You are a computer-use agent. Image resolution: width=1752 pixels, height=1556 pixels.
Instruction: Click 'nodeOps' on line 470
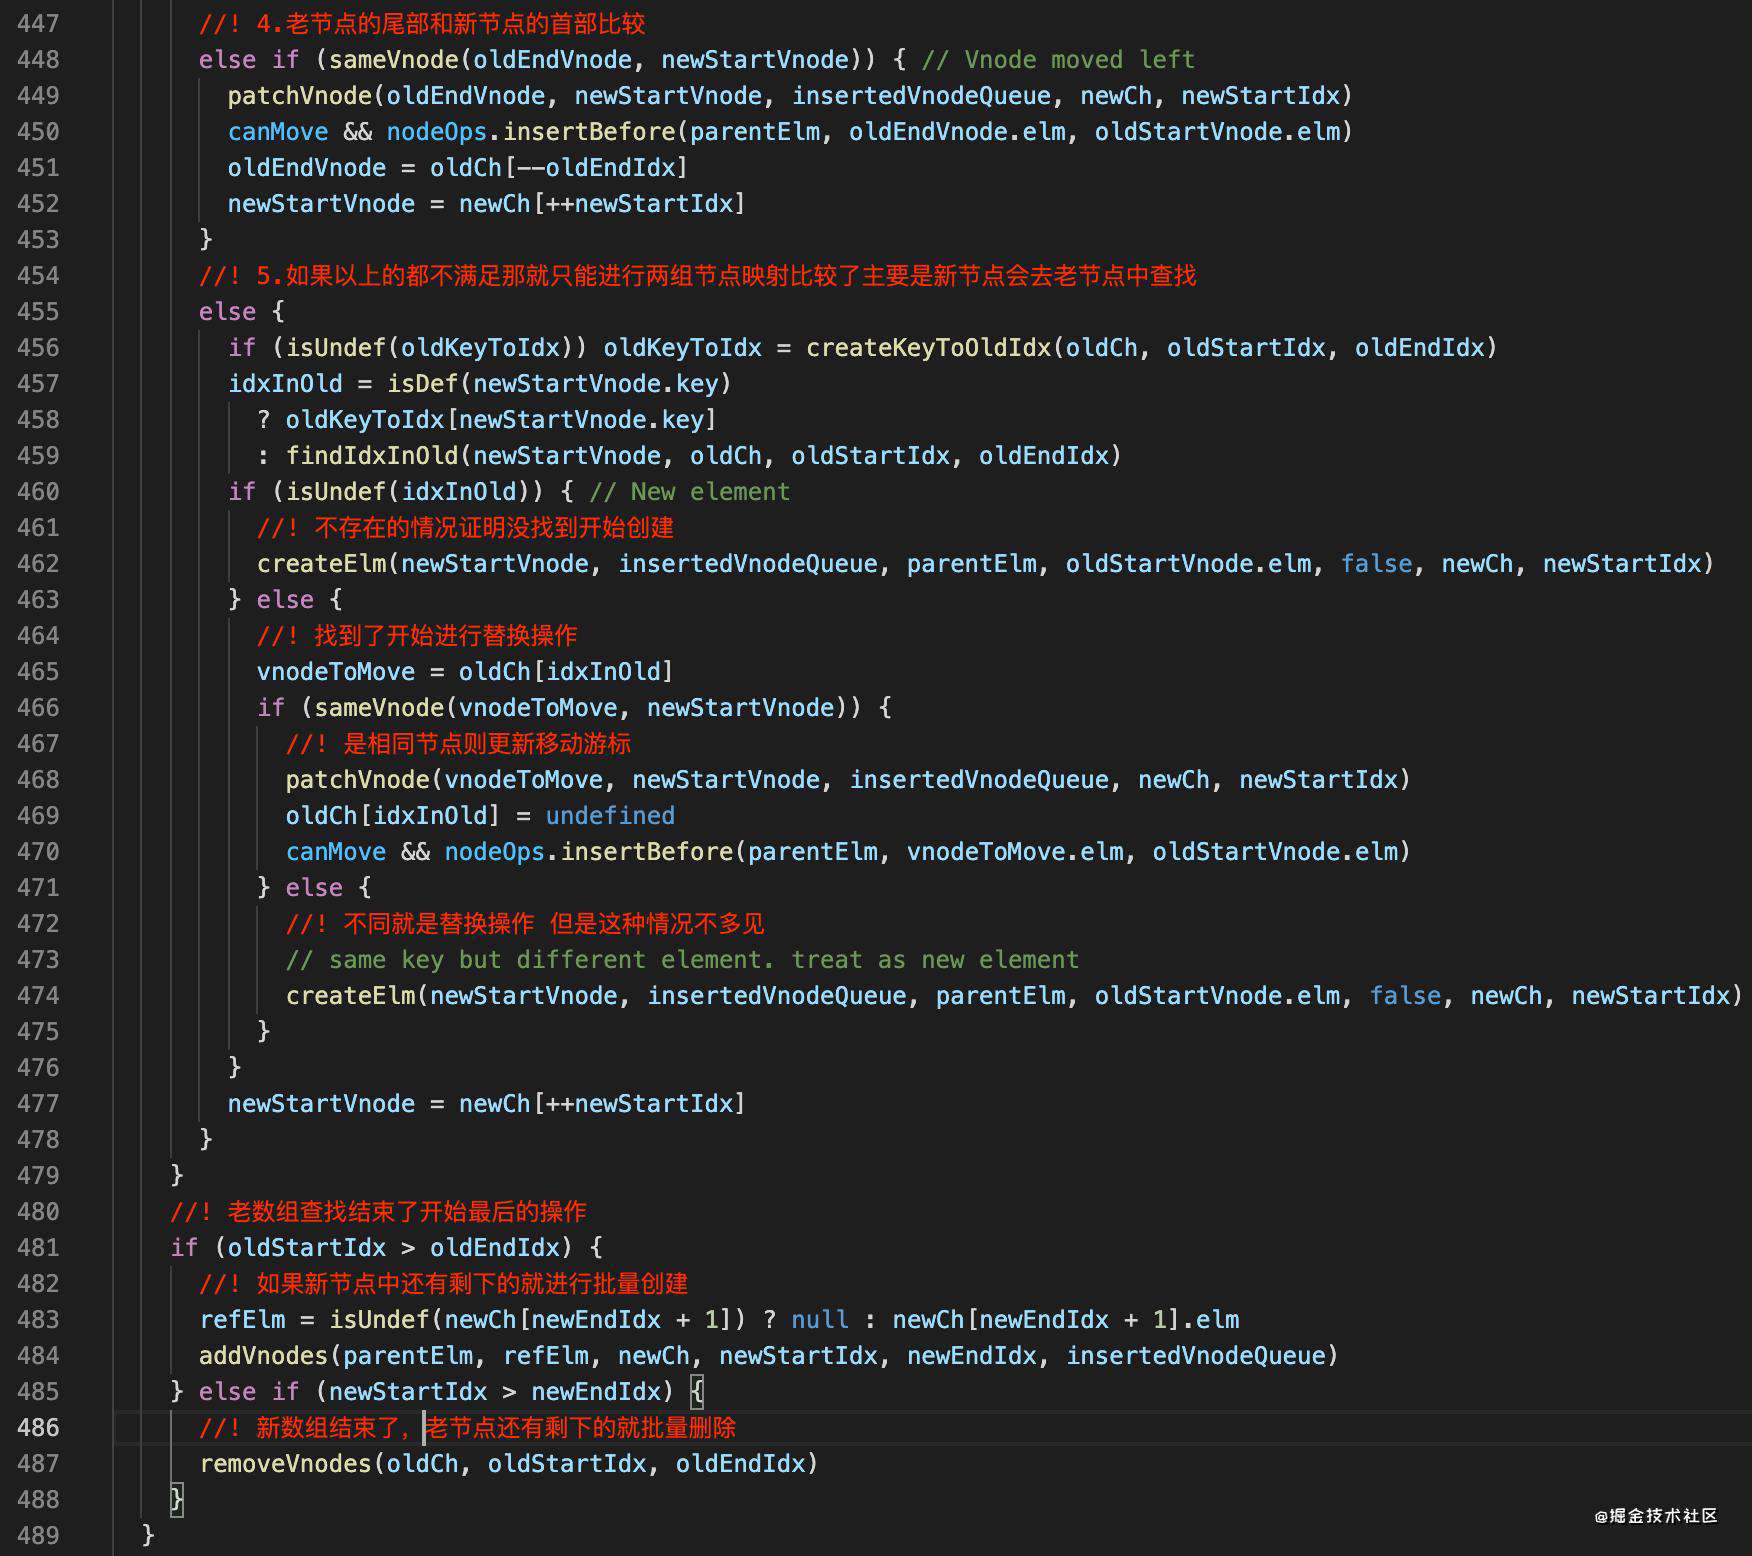coord(494,851)
